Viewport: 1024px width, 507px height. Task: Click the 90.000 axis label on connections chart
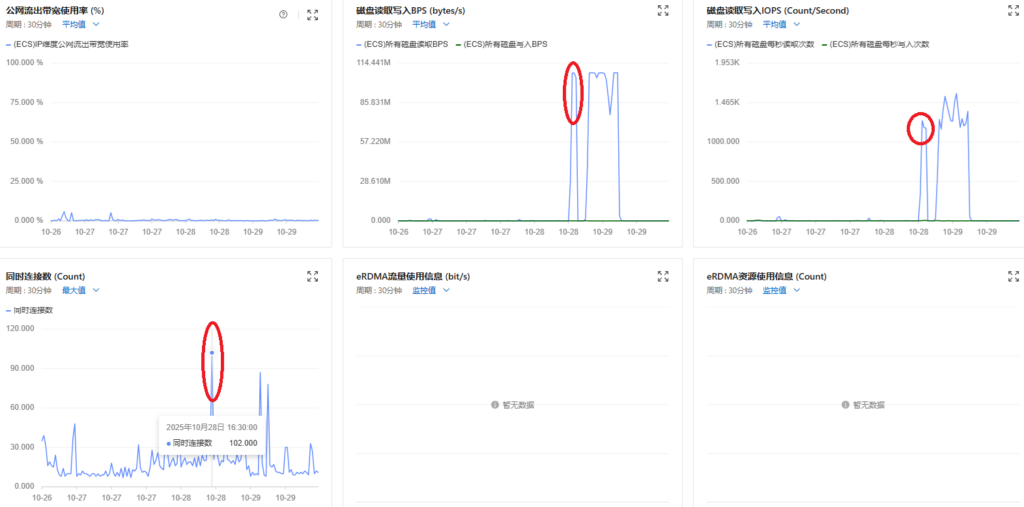click(22, 368)
